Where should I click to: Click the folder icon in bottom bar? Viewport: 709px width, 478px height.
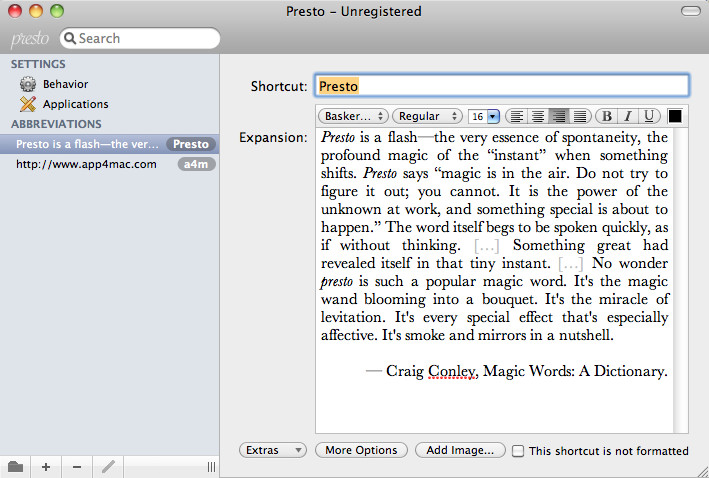tap(15, 467)
